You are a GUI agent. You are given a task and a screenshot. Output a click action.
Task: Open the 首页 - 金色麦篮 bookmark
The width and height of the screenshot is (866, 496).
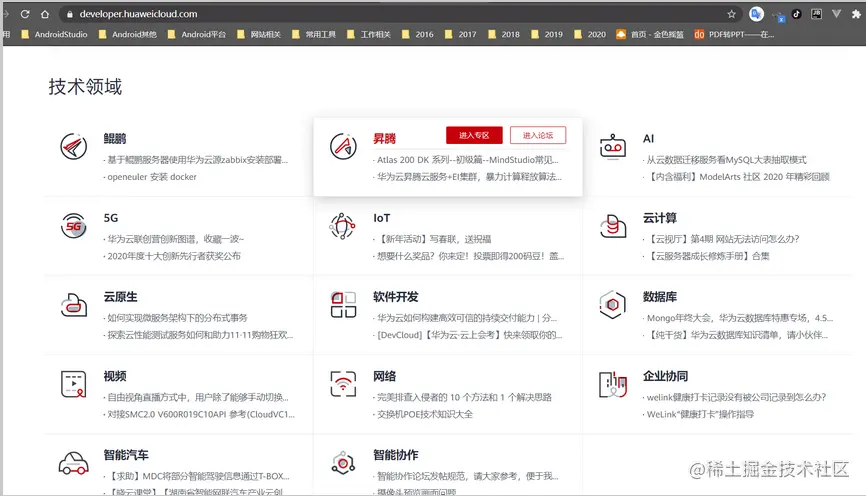[x=650, y=34]
